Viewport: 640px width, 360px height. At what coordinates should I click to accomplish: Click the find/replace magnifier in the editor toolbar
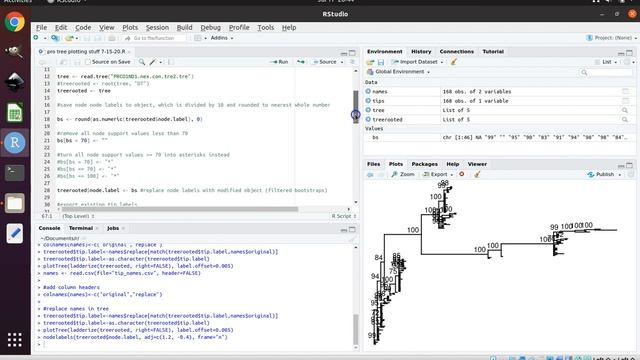point(142,62)
